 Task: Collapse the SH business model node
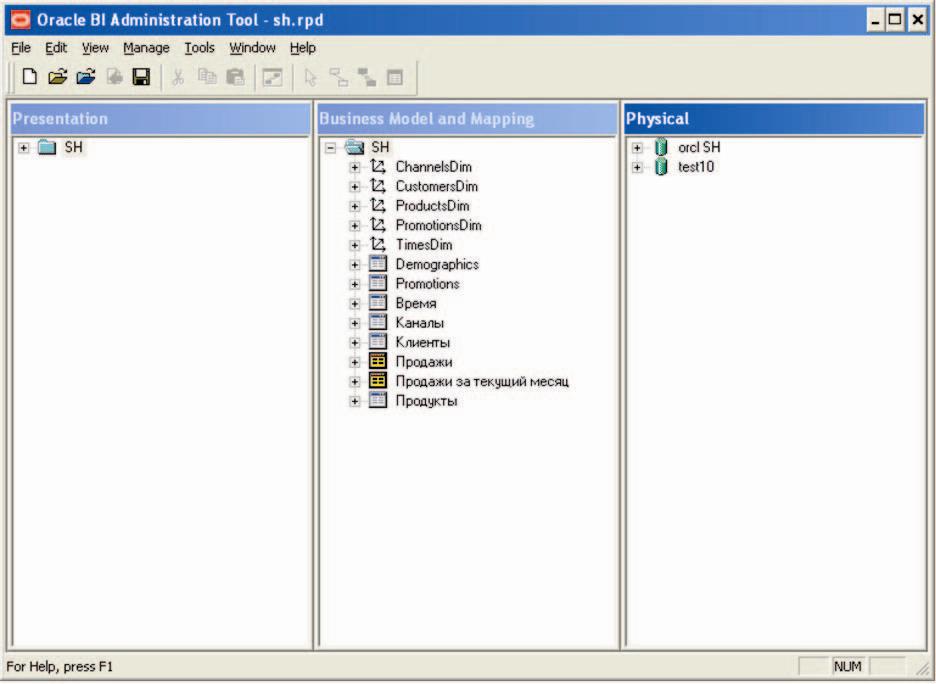point(330,147)
